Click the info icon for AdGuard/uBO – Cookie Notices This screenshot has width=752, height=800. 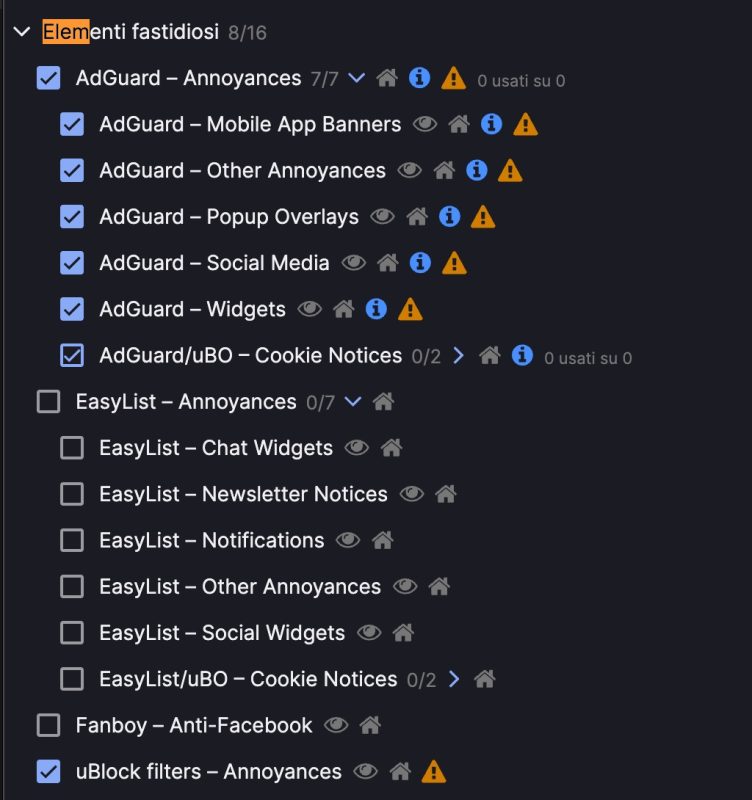pos(521,355)
